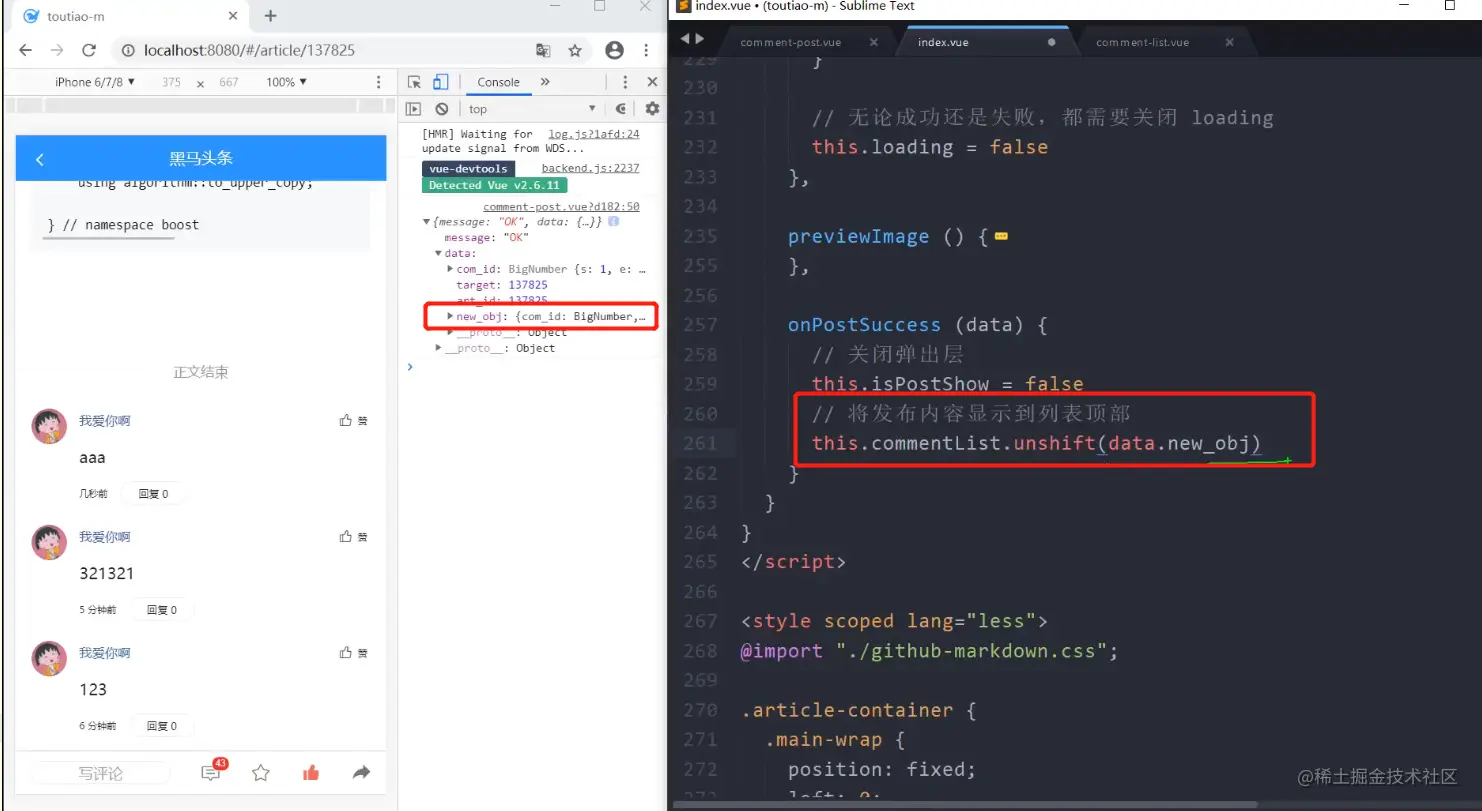
Task: Open the log.js?1afd:24 source link
Action: point(594,133)
